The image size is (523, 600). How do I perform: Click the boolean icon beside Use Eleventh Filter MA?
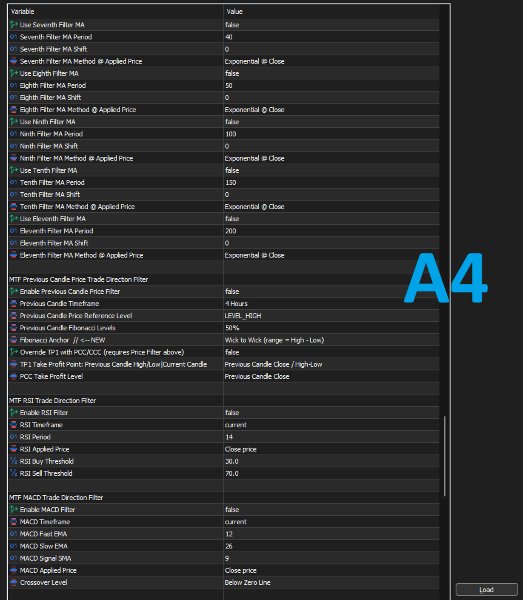click(x=14, y=218)
